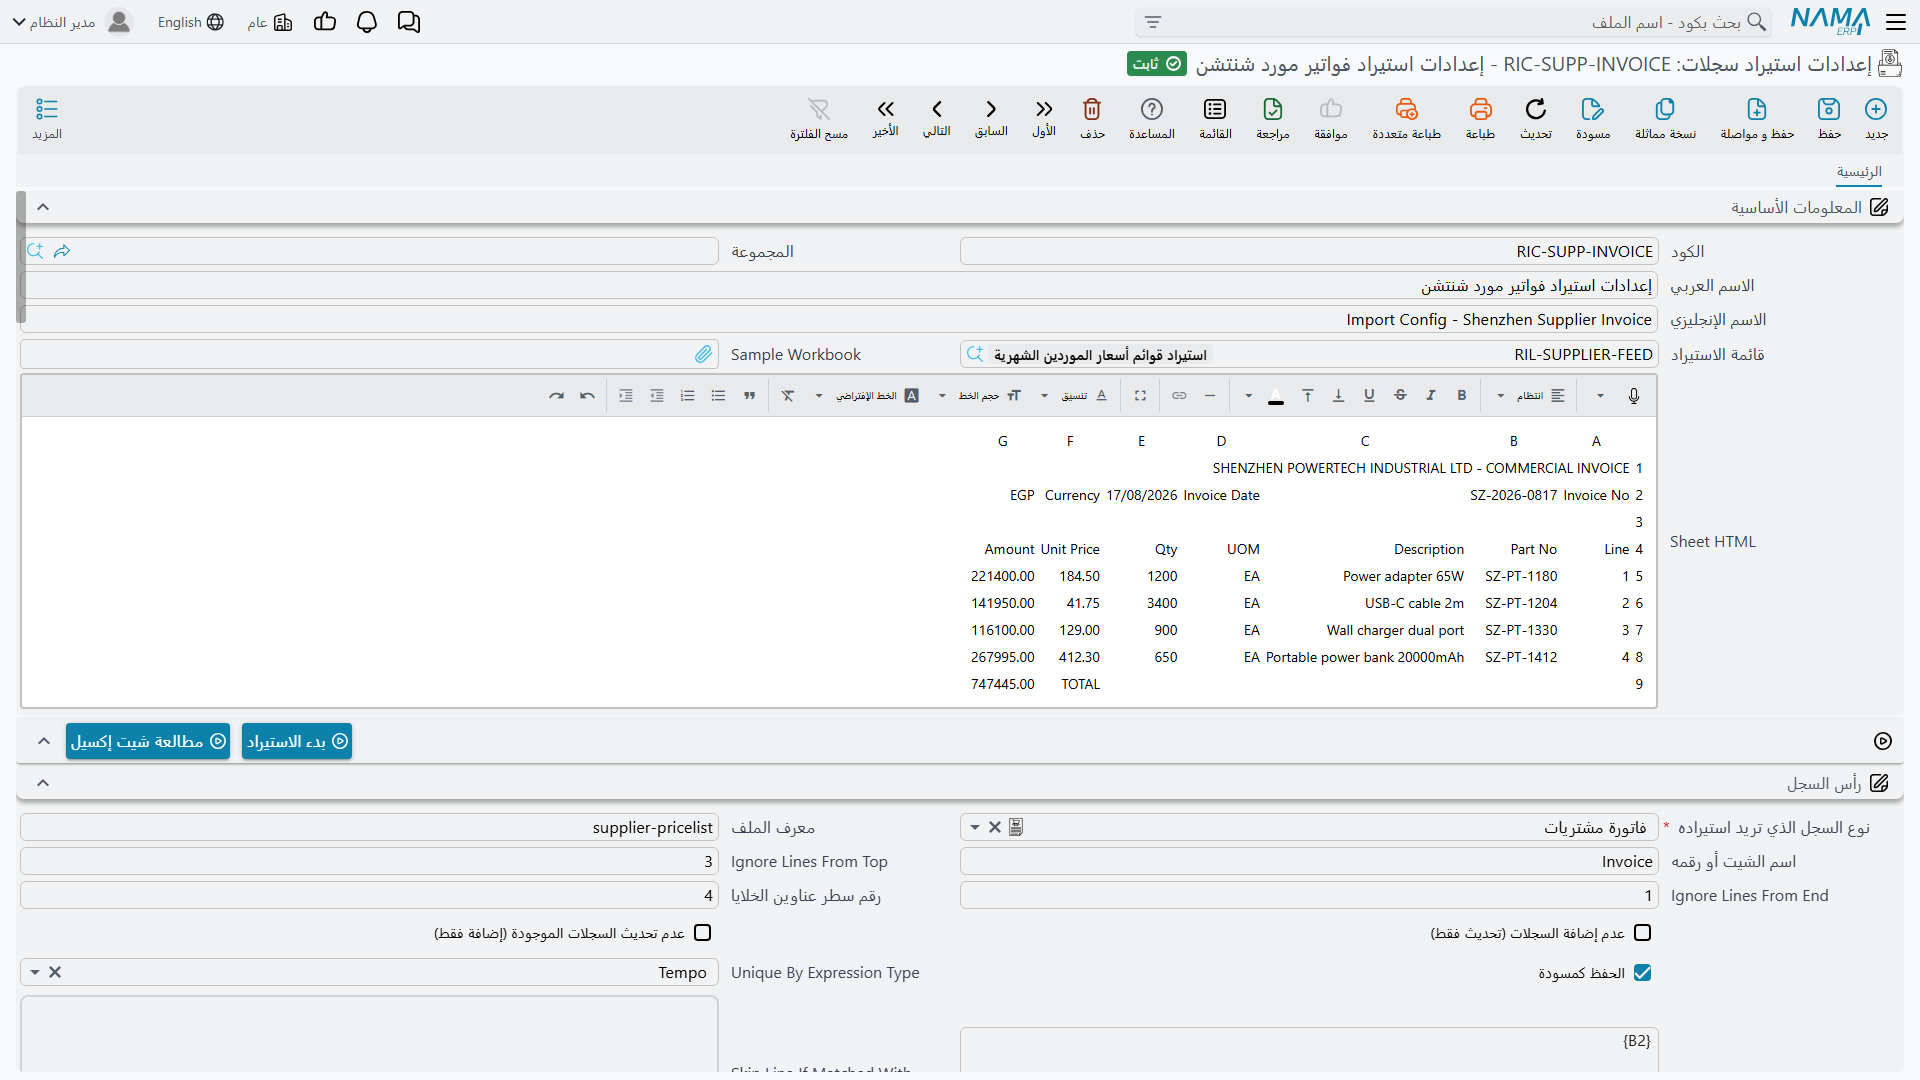
Task: Open the record type (فاتورة مشتريات) dropdown arrow
Action: 975,828
